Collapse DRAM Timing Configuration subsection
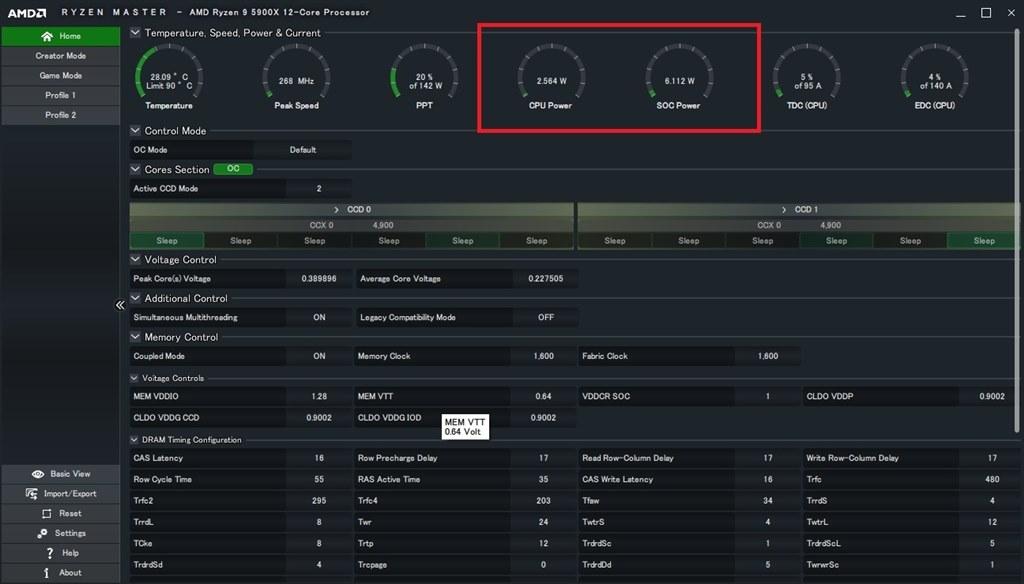 tap(134, 440)
